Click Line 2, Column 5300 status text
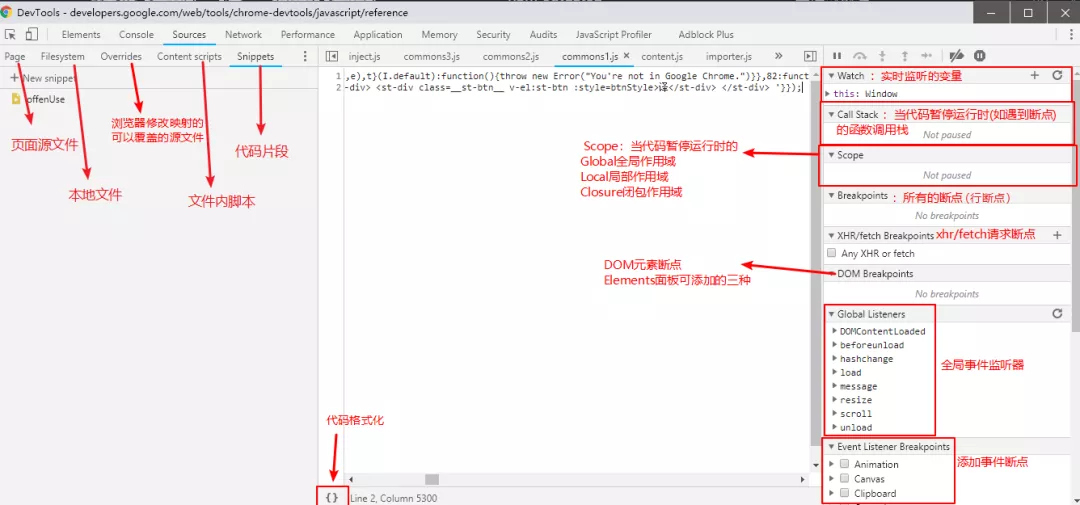This screenshot has height=505, width=1080. [x=393, y=497]
